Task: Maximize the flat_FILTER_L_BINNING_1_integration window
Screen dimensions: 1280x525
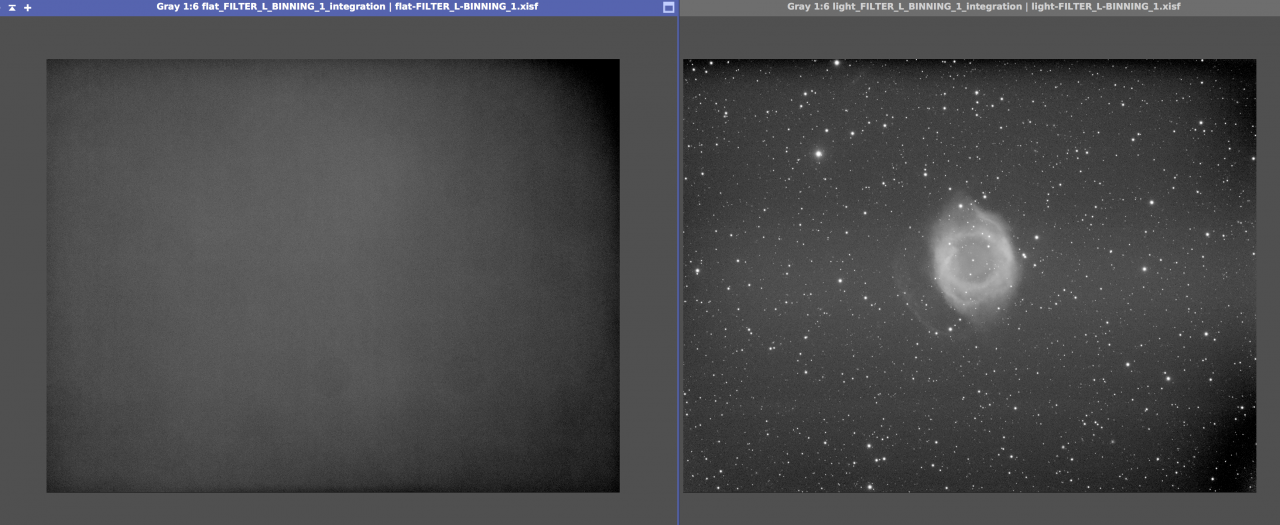Action: (x=669, y=7)
